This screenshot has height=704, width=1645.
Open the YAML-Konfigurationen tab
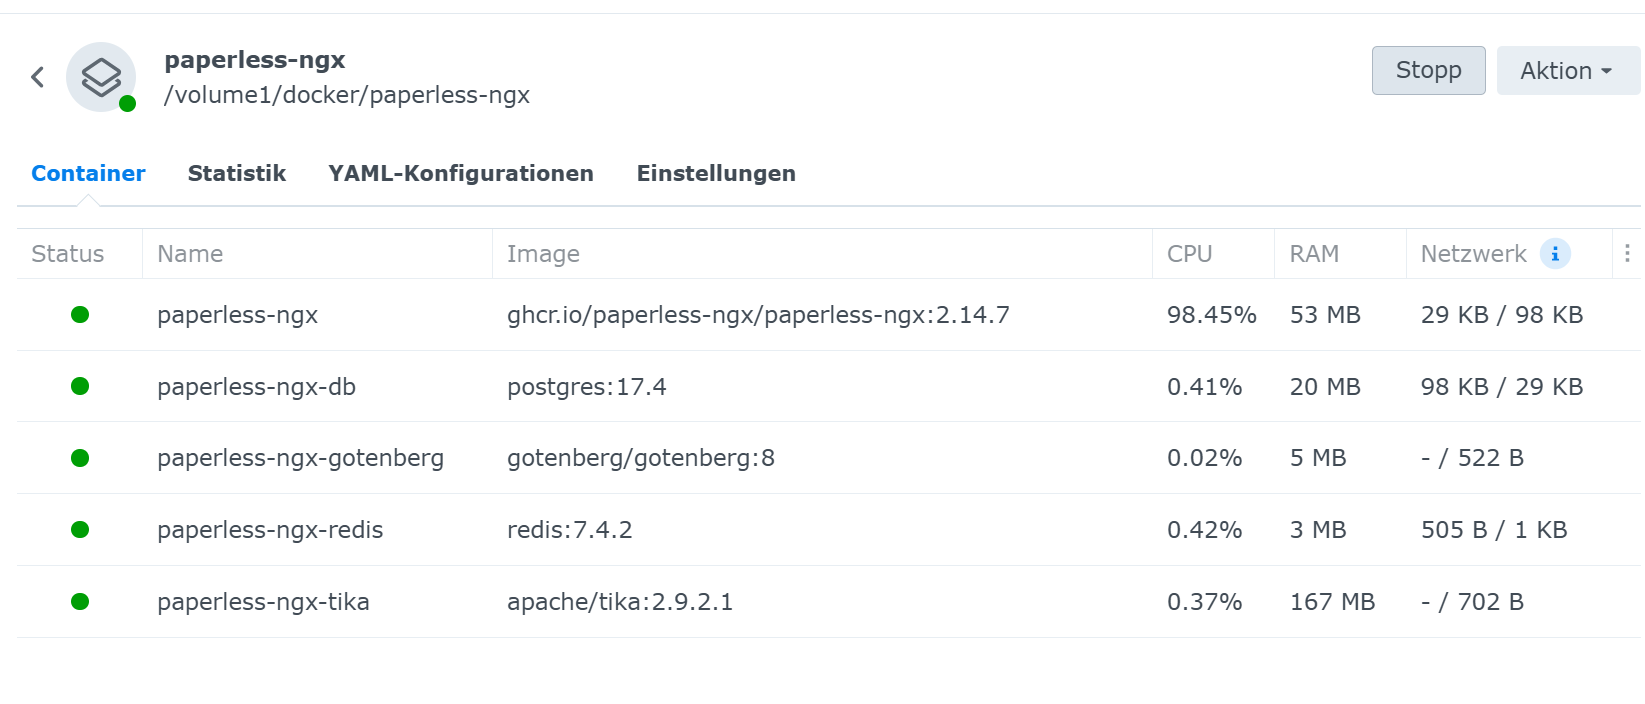coord(461,174)
